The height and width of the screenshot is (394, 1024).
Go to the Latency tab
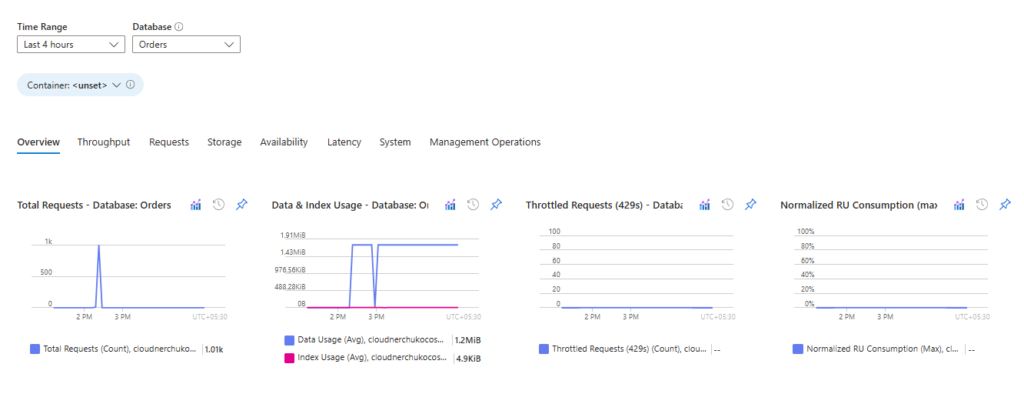tap(344, 142)
